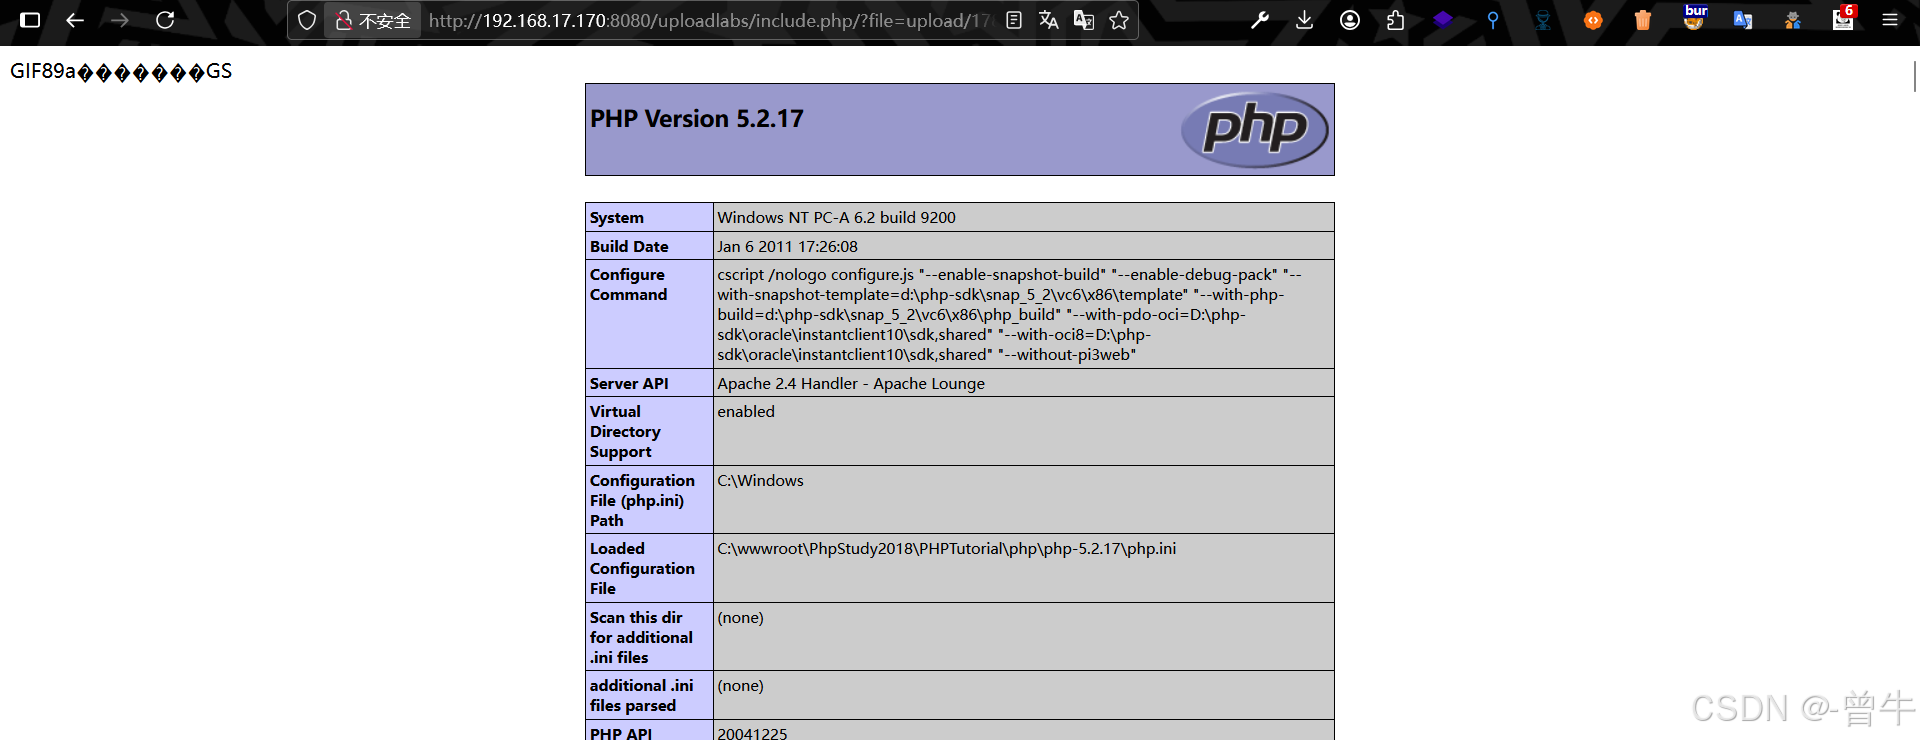Image resolution: width=1920 pixels, height=740 pixels.
Task: Select the PHP API label cell
Action: tap(649, 732)
